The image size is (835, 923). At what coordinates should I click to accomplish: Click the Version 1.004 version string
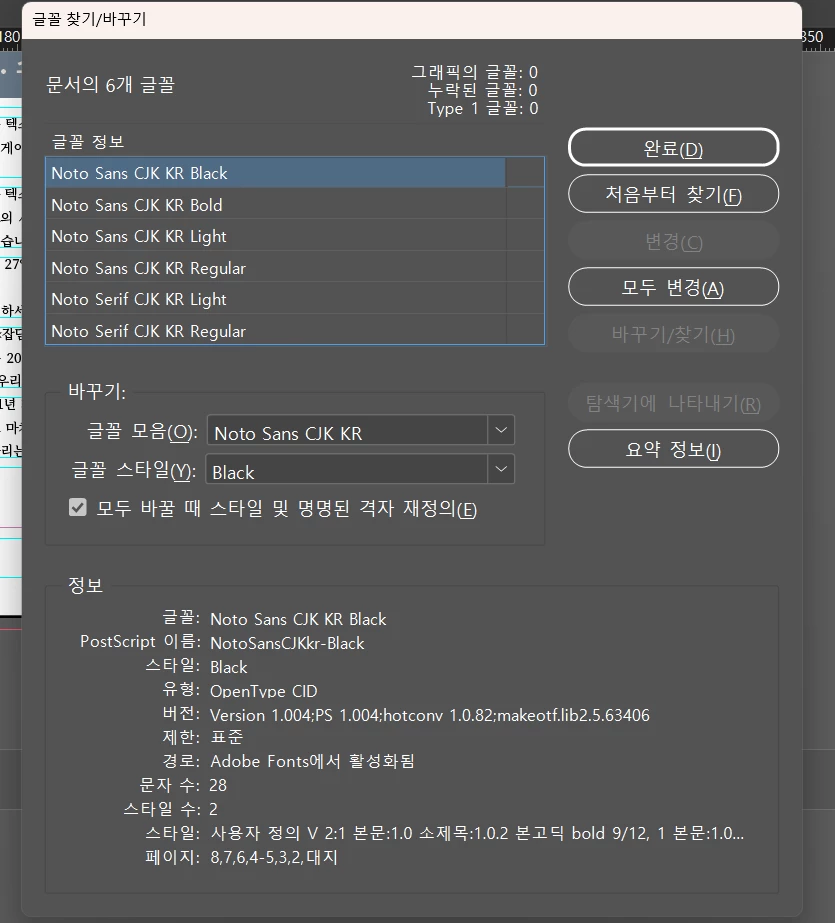point(430,715)
